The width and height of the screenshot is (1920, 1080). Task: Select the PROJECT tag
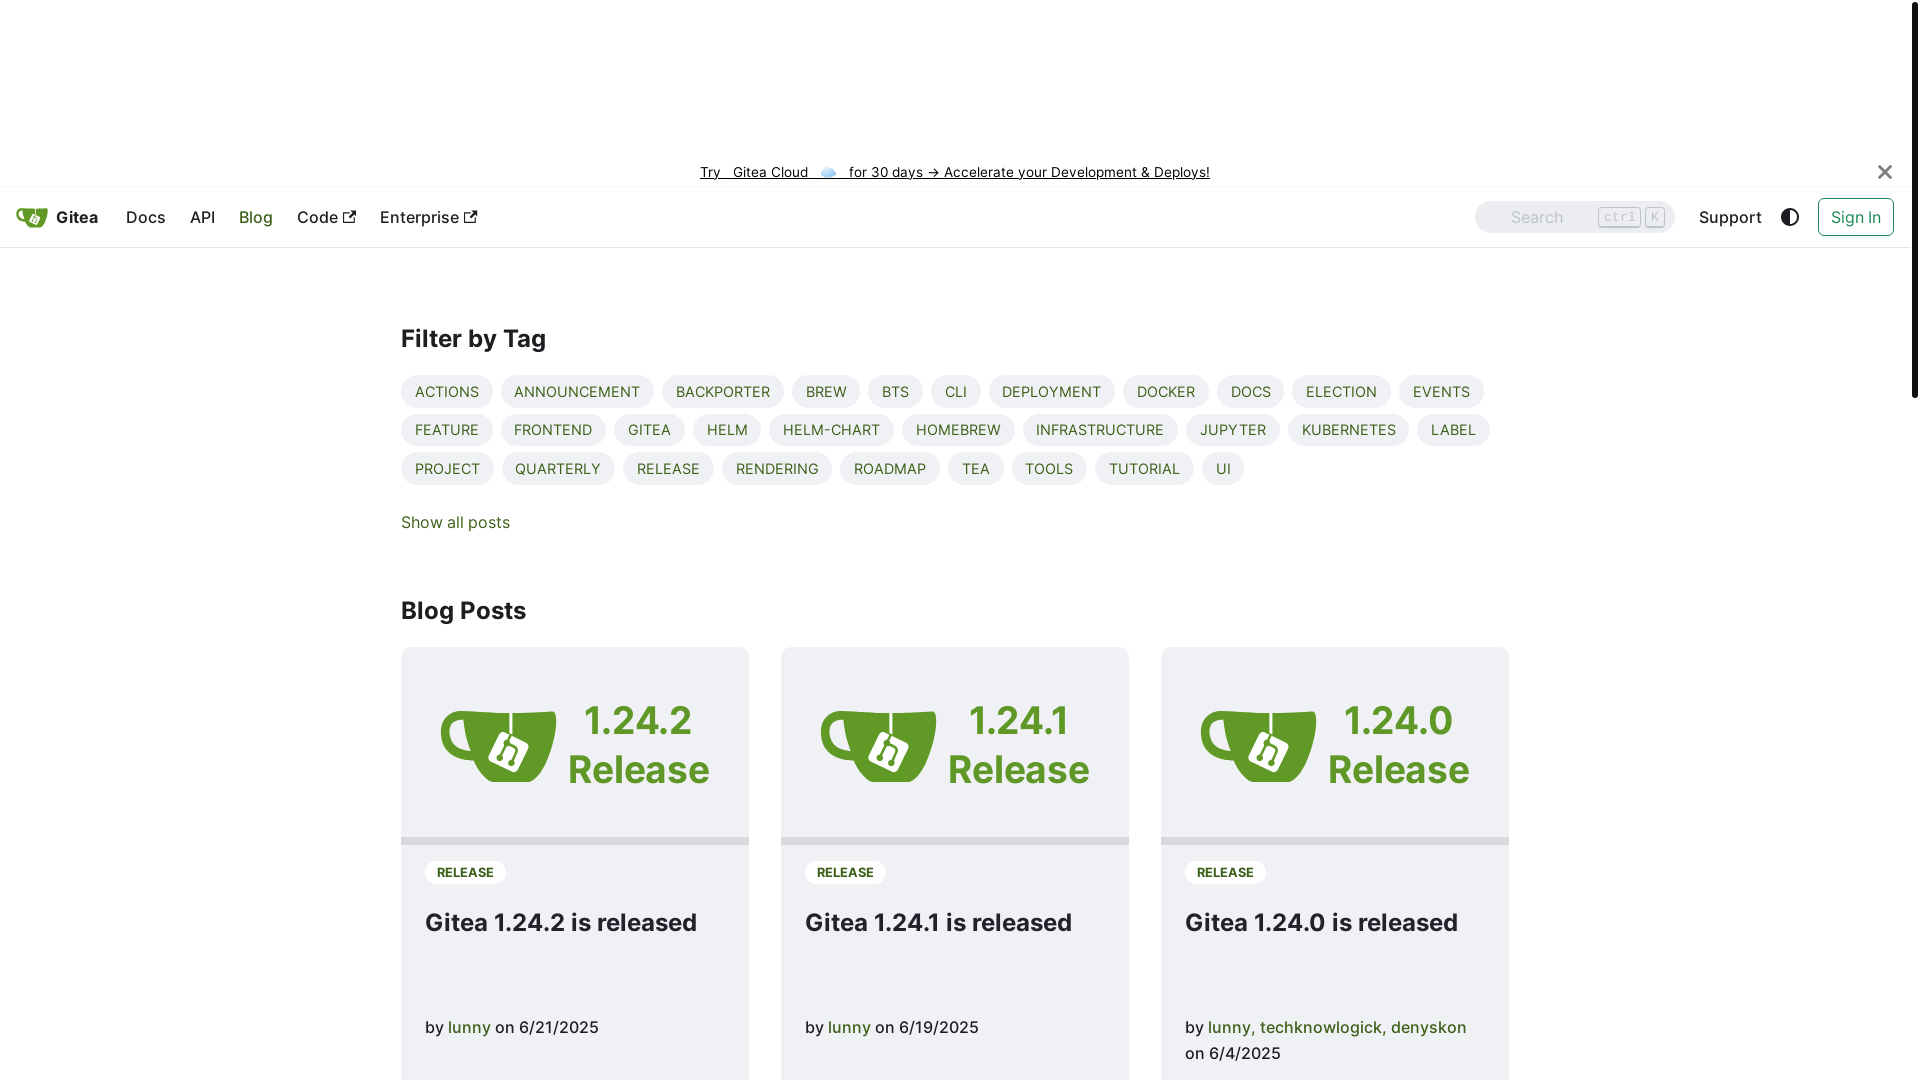coord(447,469)
